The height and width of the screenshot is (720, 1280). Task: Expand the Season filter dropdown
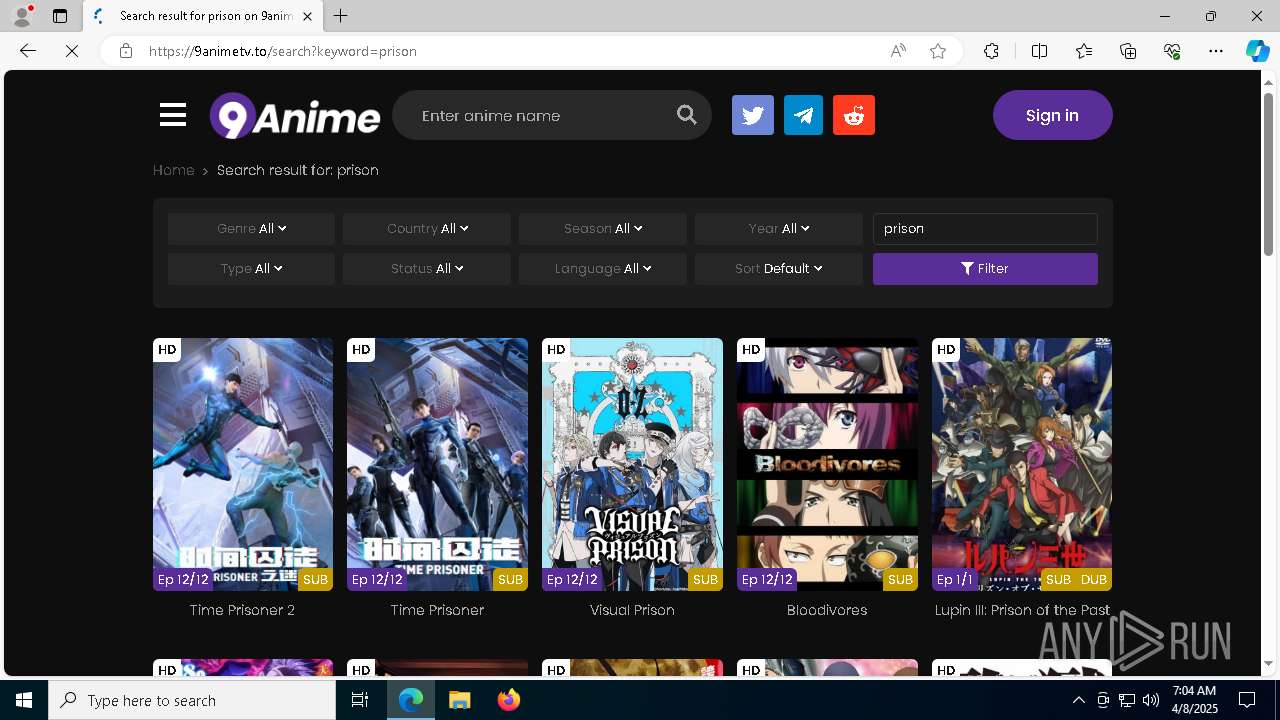tap(603, 229)
